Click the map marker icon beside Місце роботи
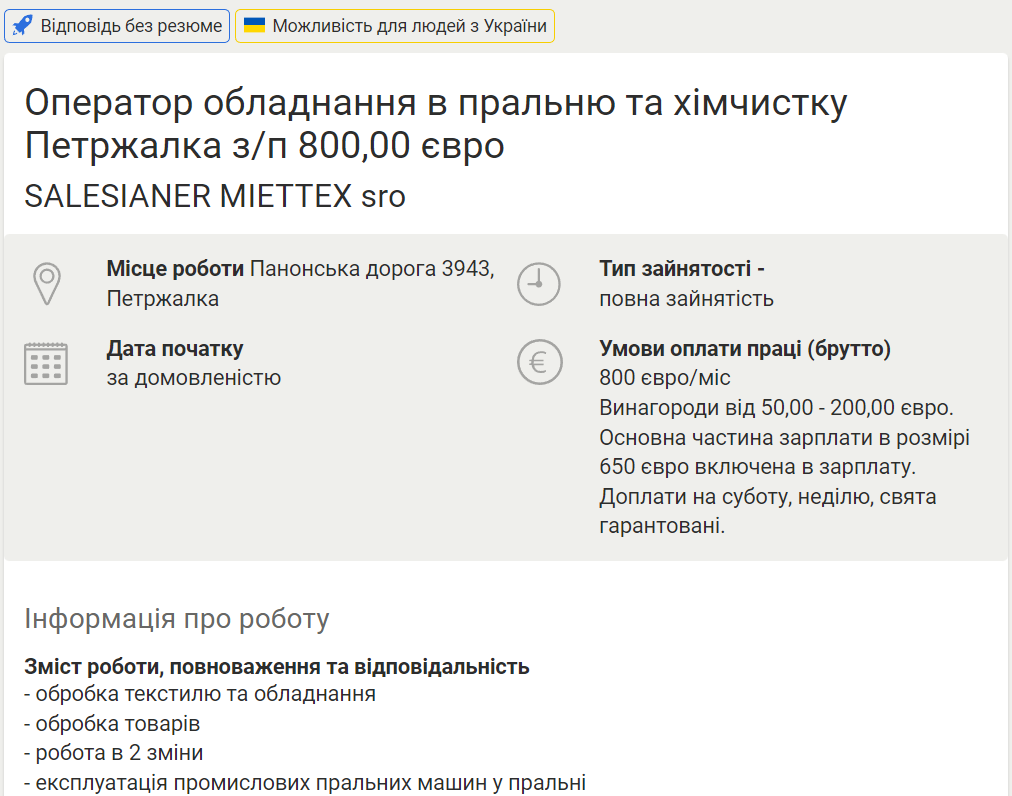1012x796 pixels. (47, 282)
